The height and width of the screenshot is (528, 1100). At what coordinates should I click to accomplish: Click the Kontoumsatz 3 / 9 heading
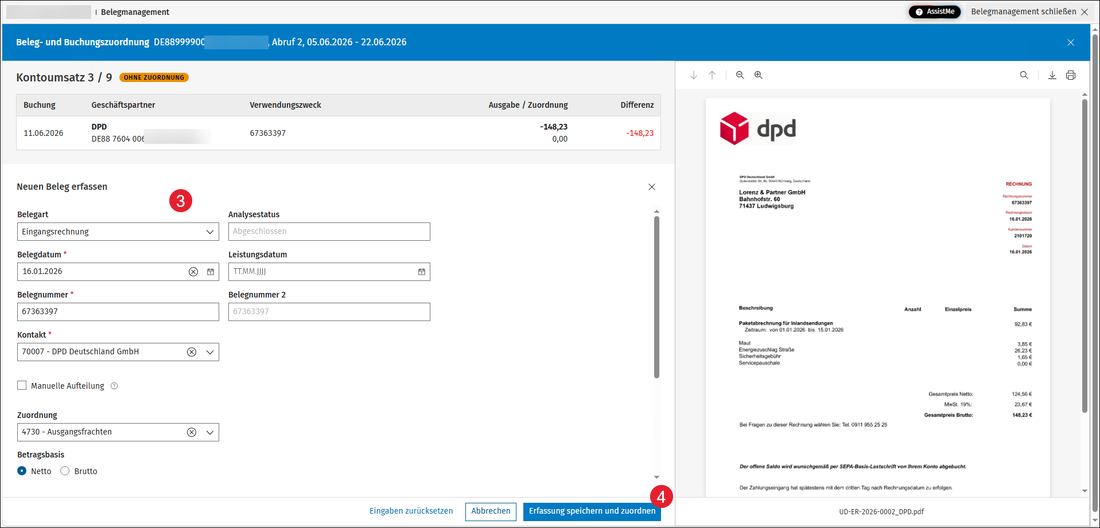64,77
